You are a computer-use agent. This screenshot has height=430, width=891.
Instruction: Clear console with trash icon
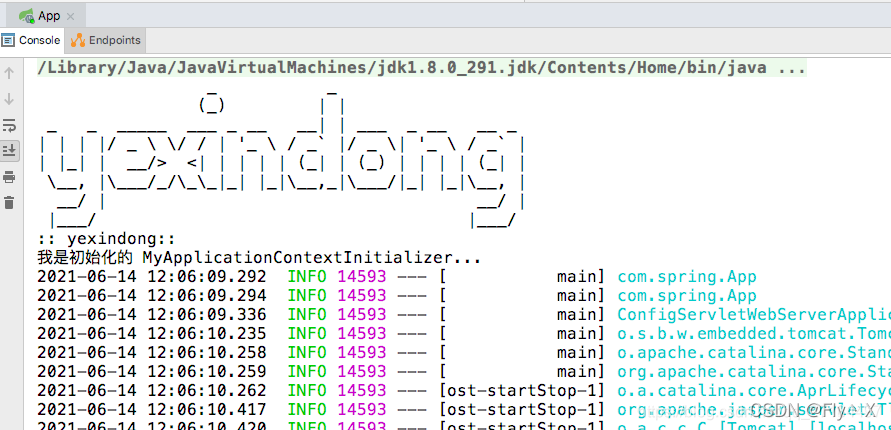click(9, 202)
